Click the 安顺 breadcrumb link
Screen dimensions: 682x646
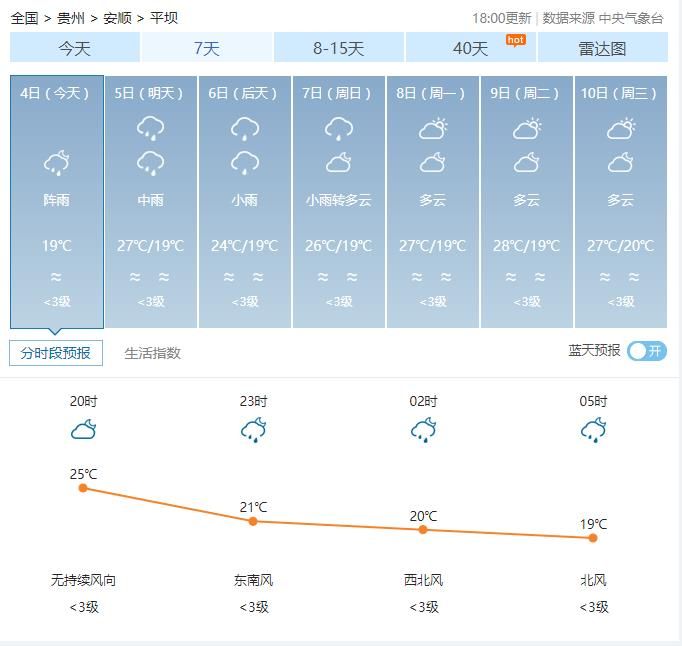click(x=117, y=18)
